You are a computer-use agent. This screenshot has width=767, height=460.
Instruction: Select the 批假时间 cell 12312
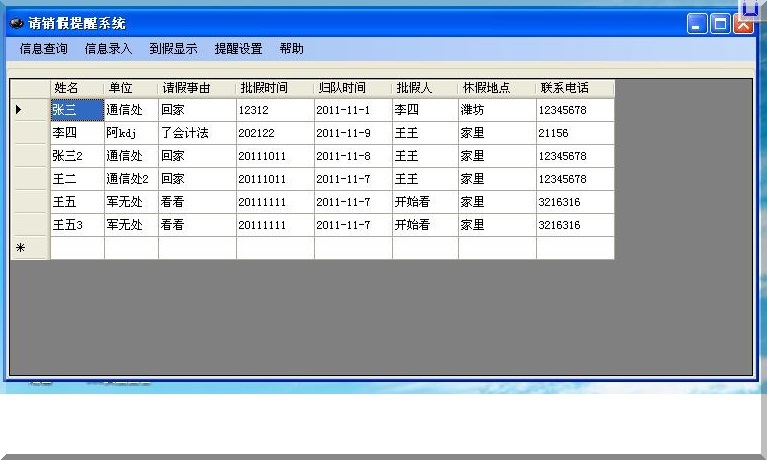(275, 110)
